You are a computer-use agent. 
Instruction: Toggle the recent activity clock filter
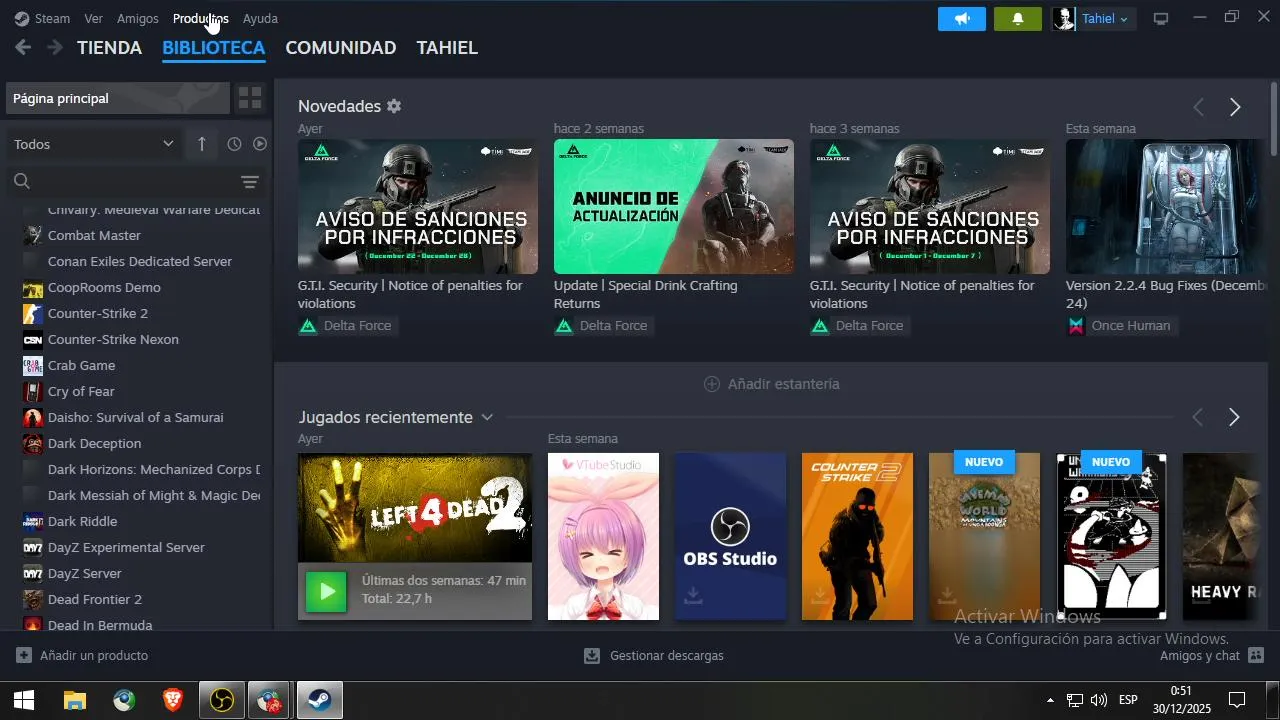coord(234,144)
